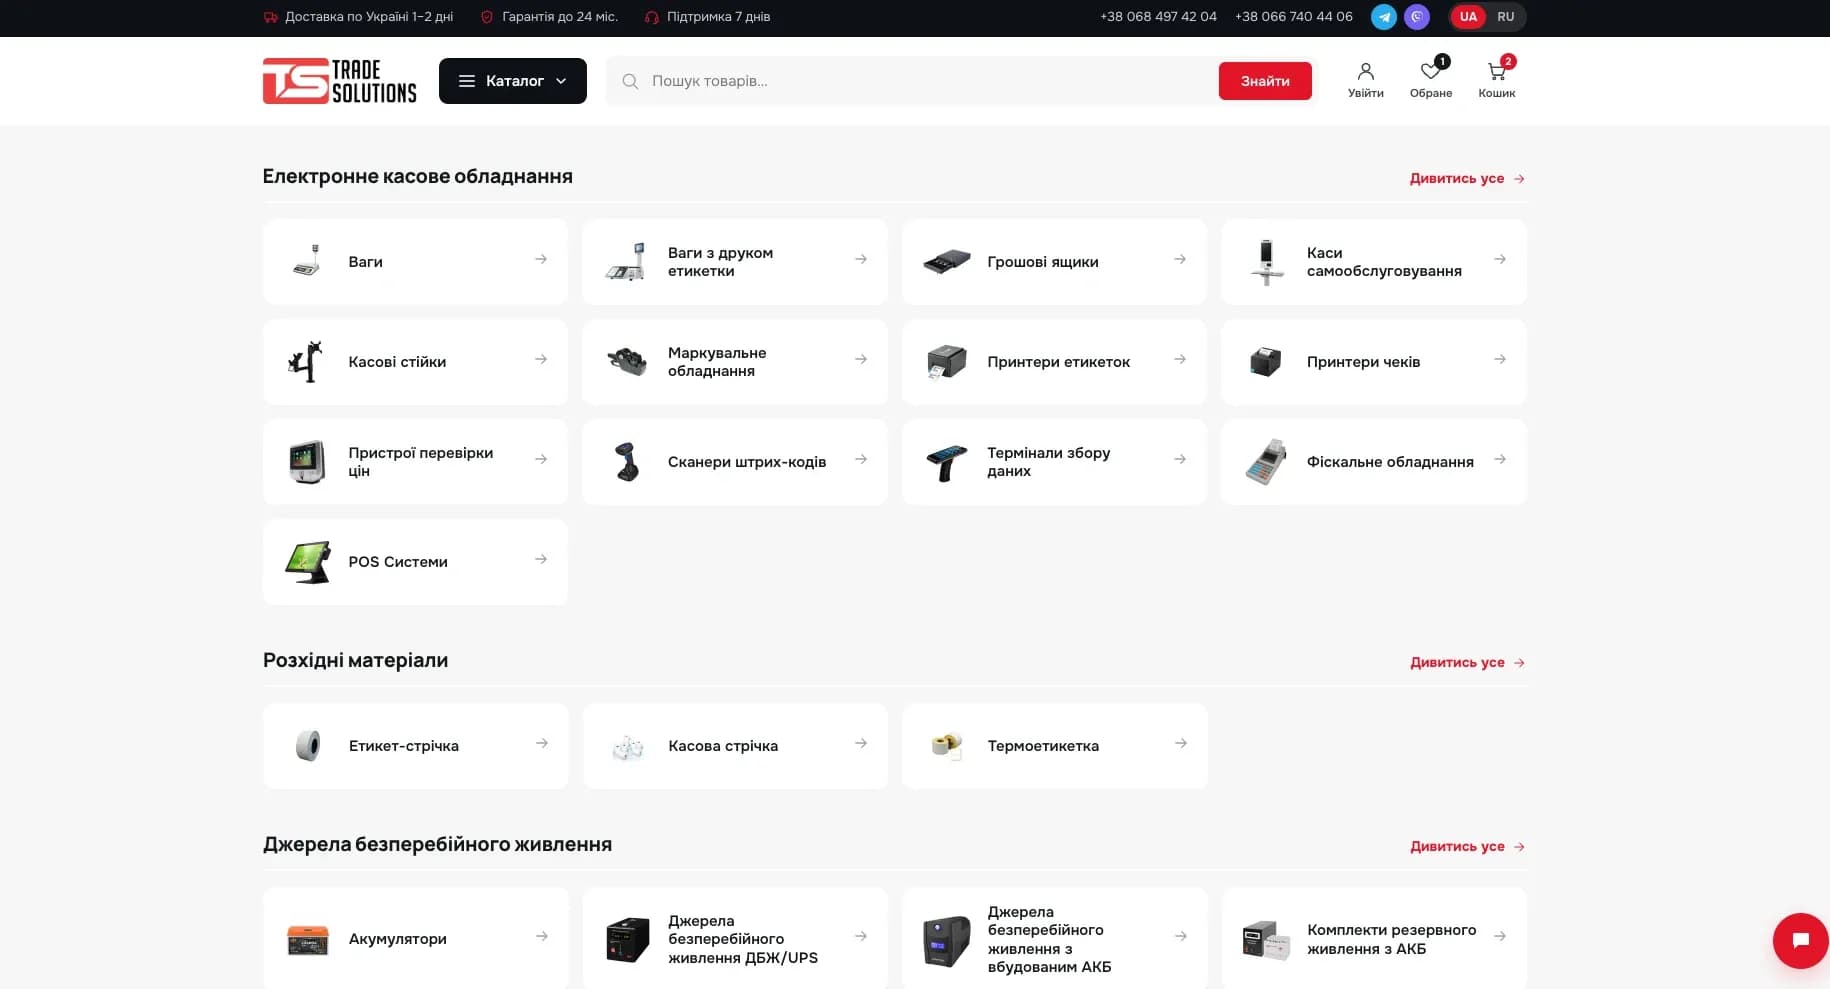Click the Комплекти резервного живлення product image

coord(1266,940)
